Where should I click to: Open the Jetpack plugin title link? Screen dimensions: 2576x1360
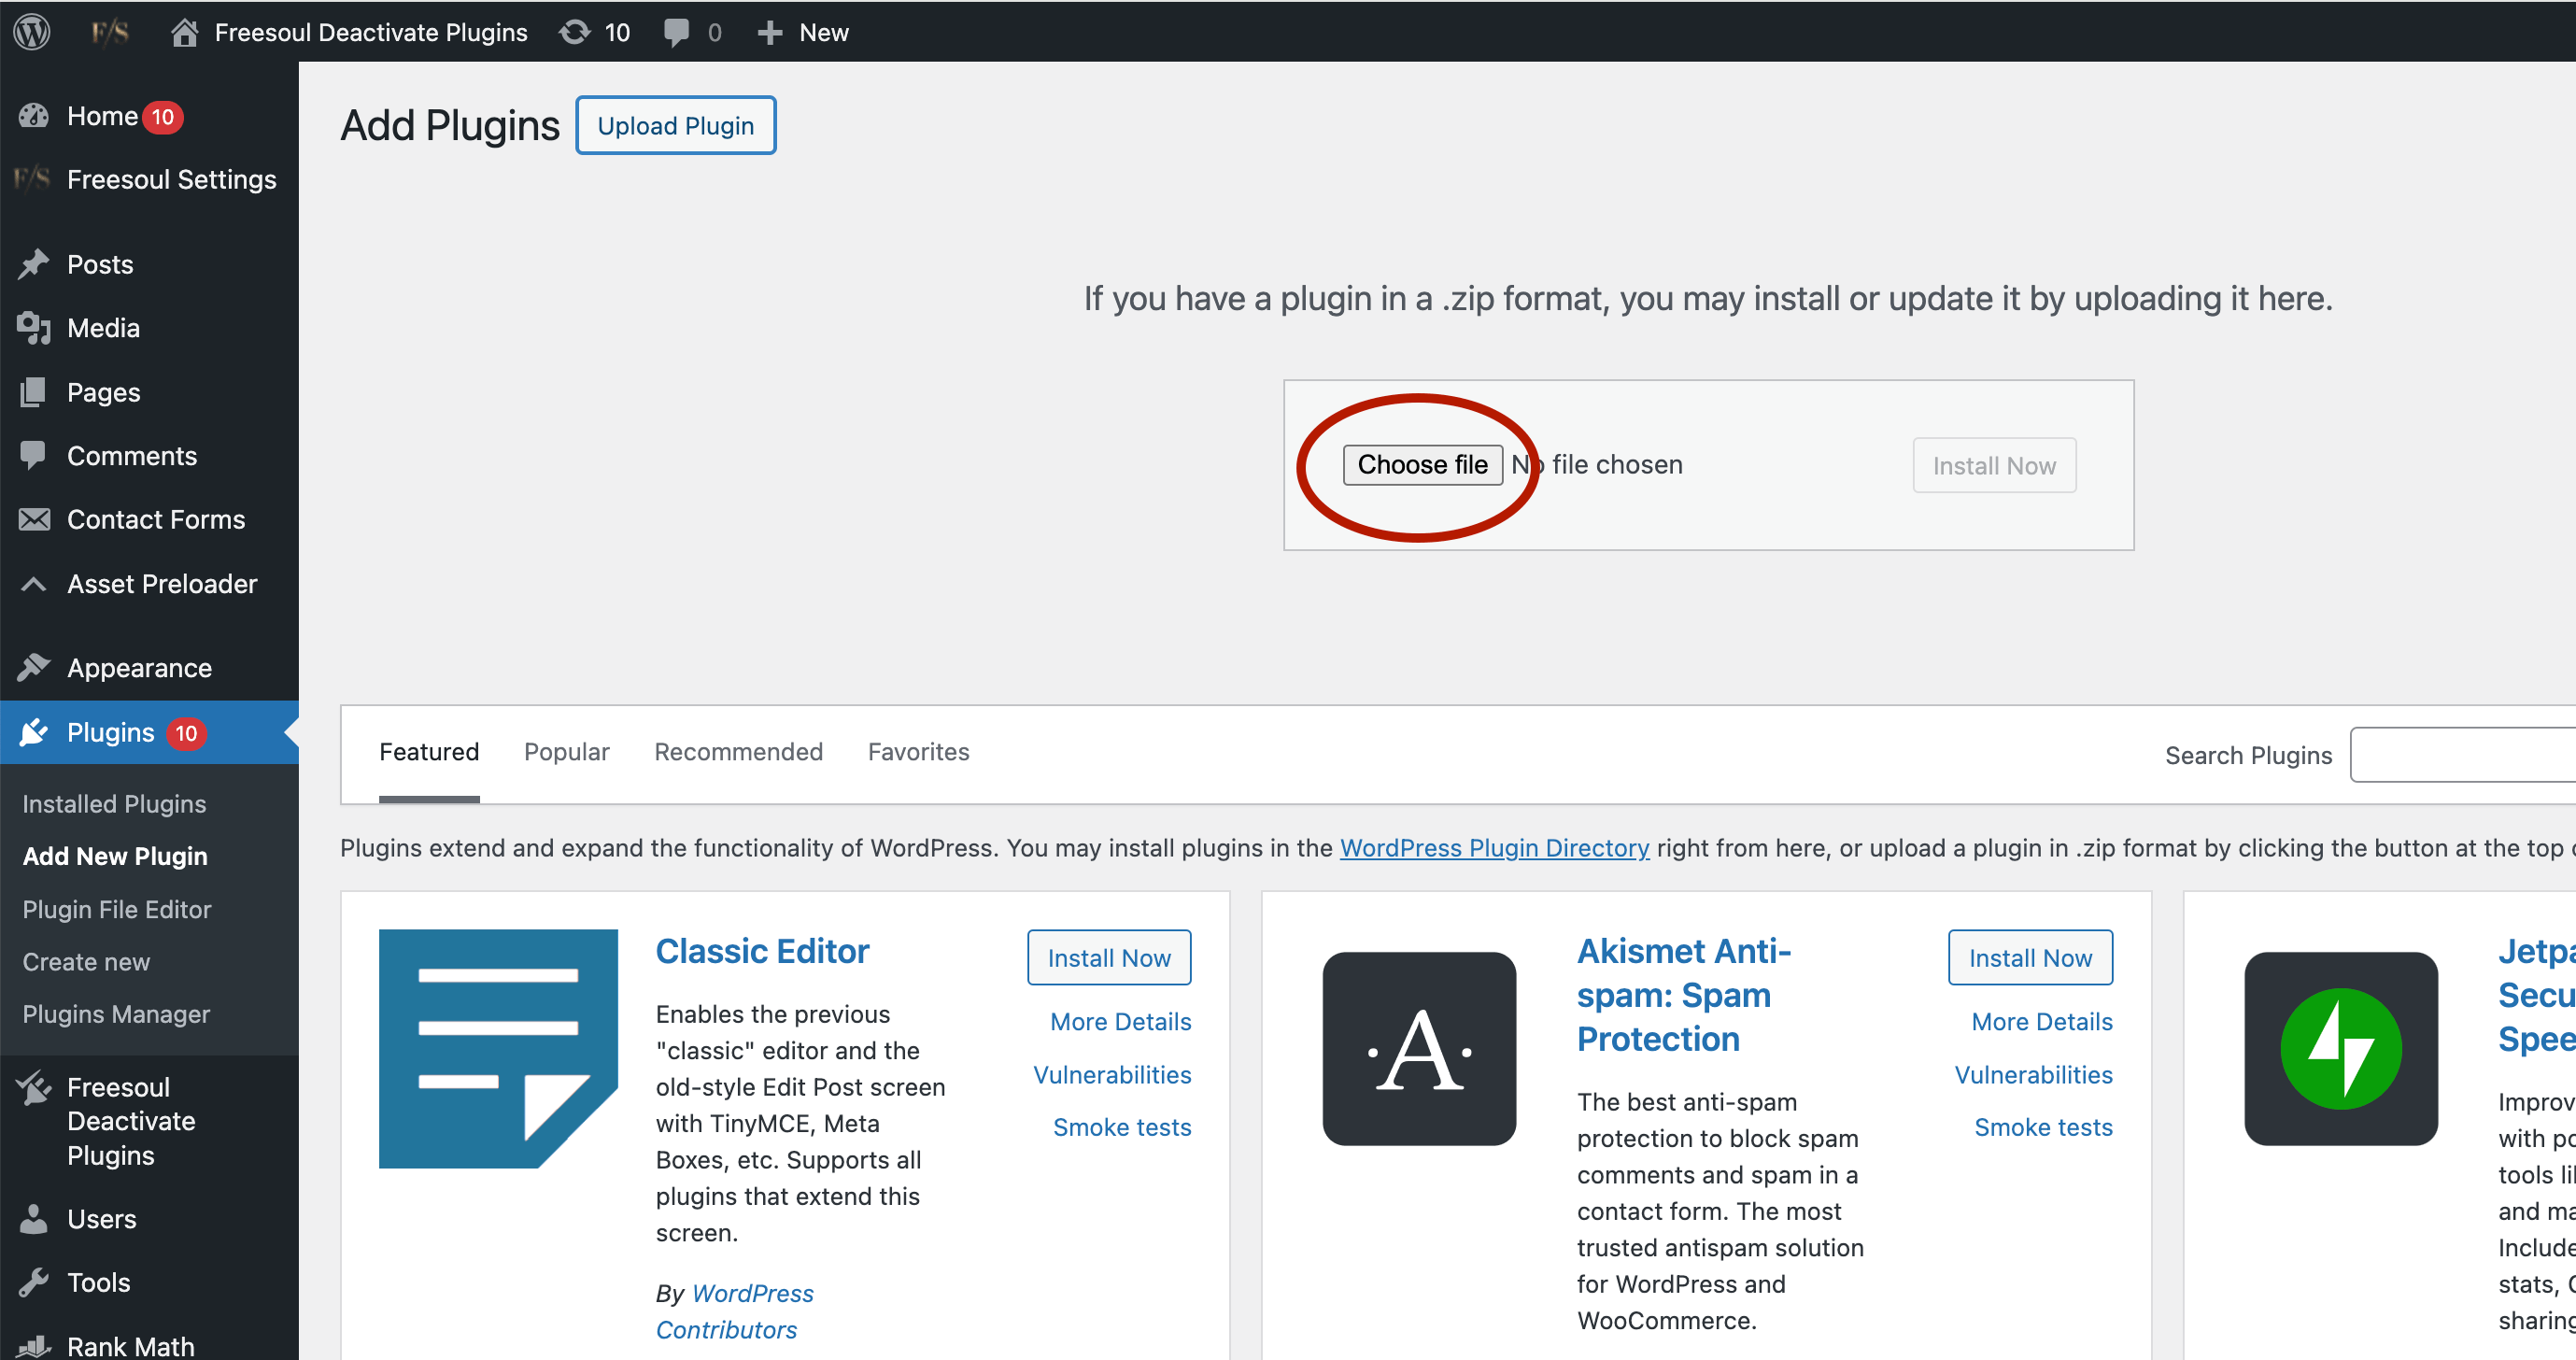coord(2537,994)
